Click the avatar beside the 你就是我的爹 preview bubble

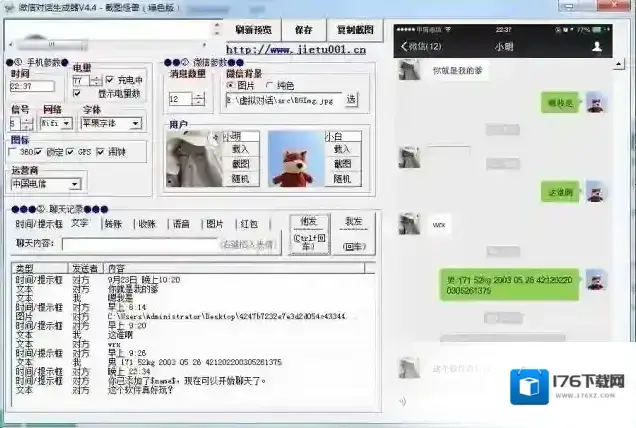point(409,70)
